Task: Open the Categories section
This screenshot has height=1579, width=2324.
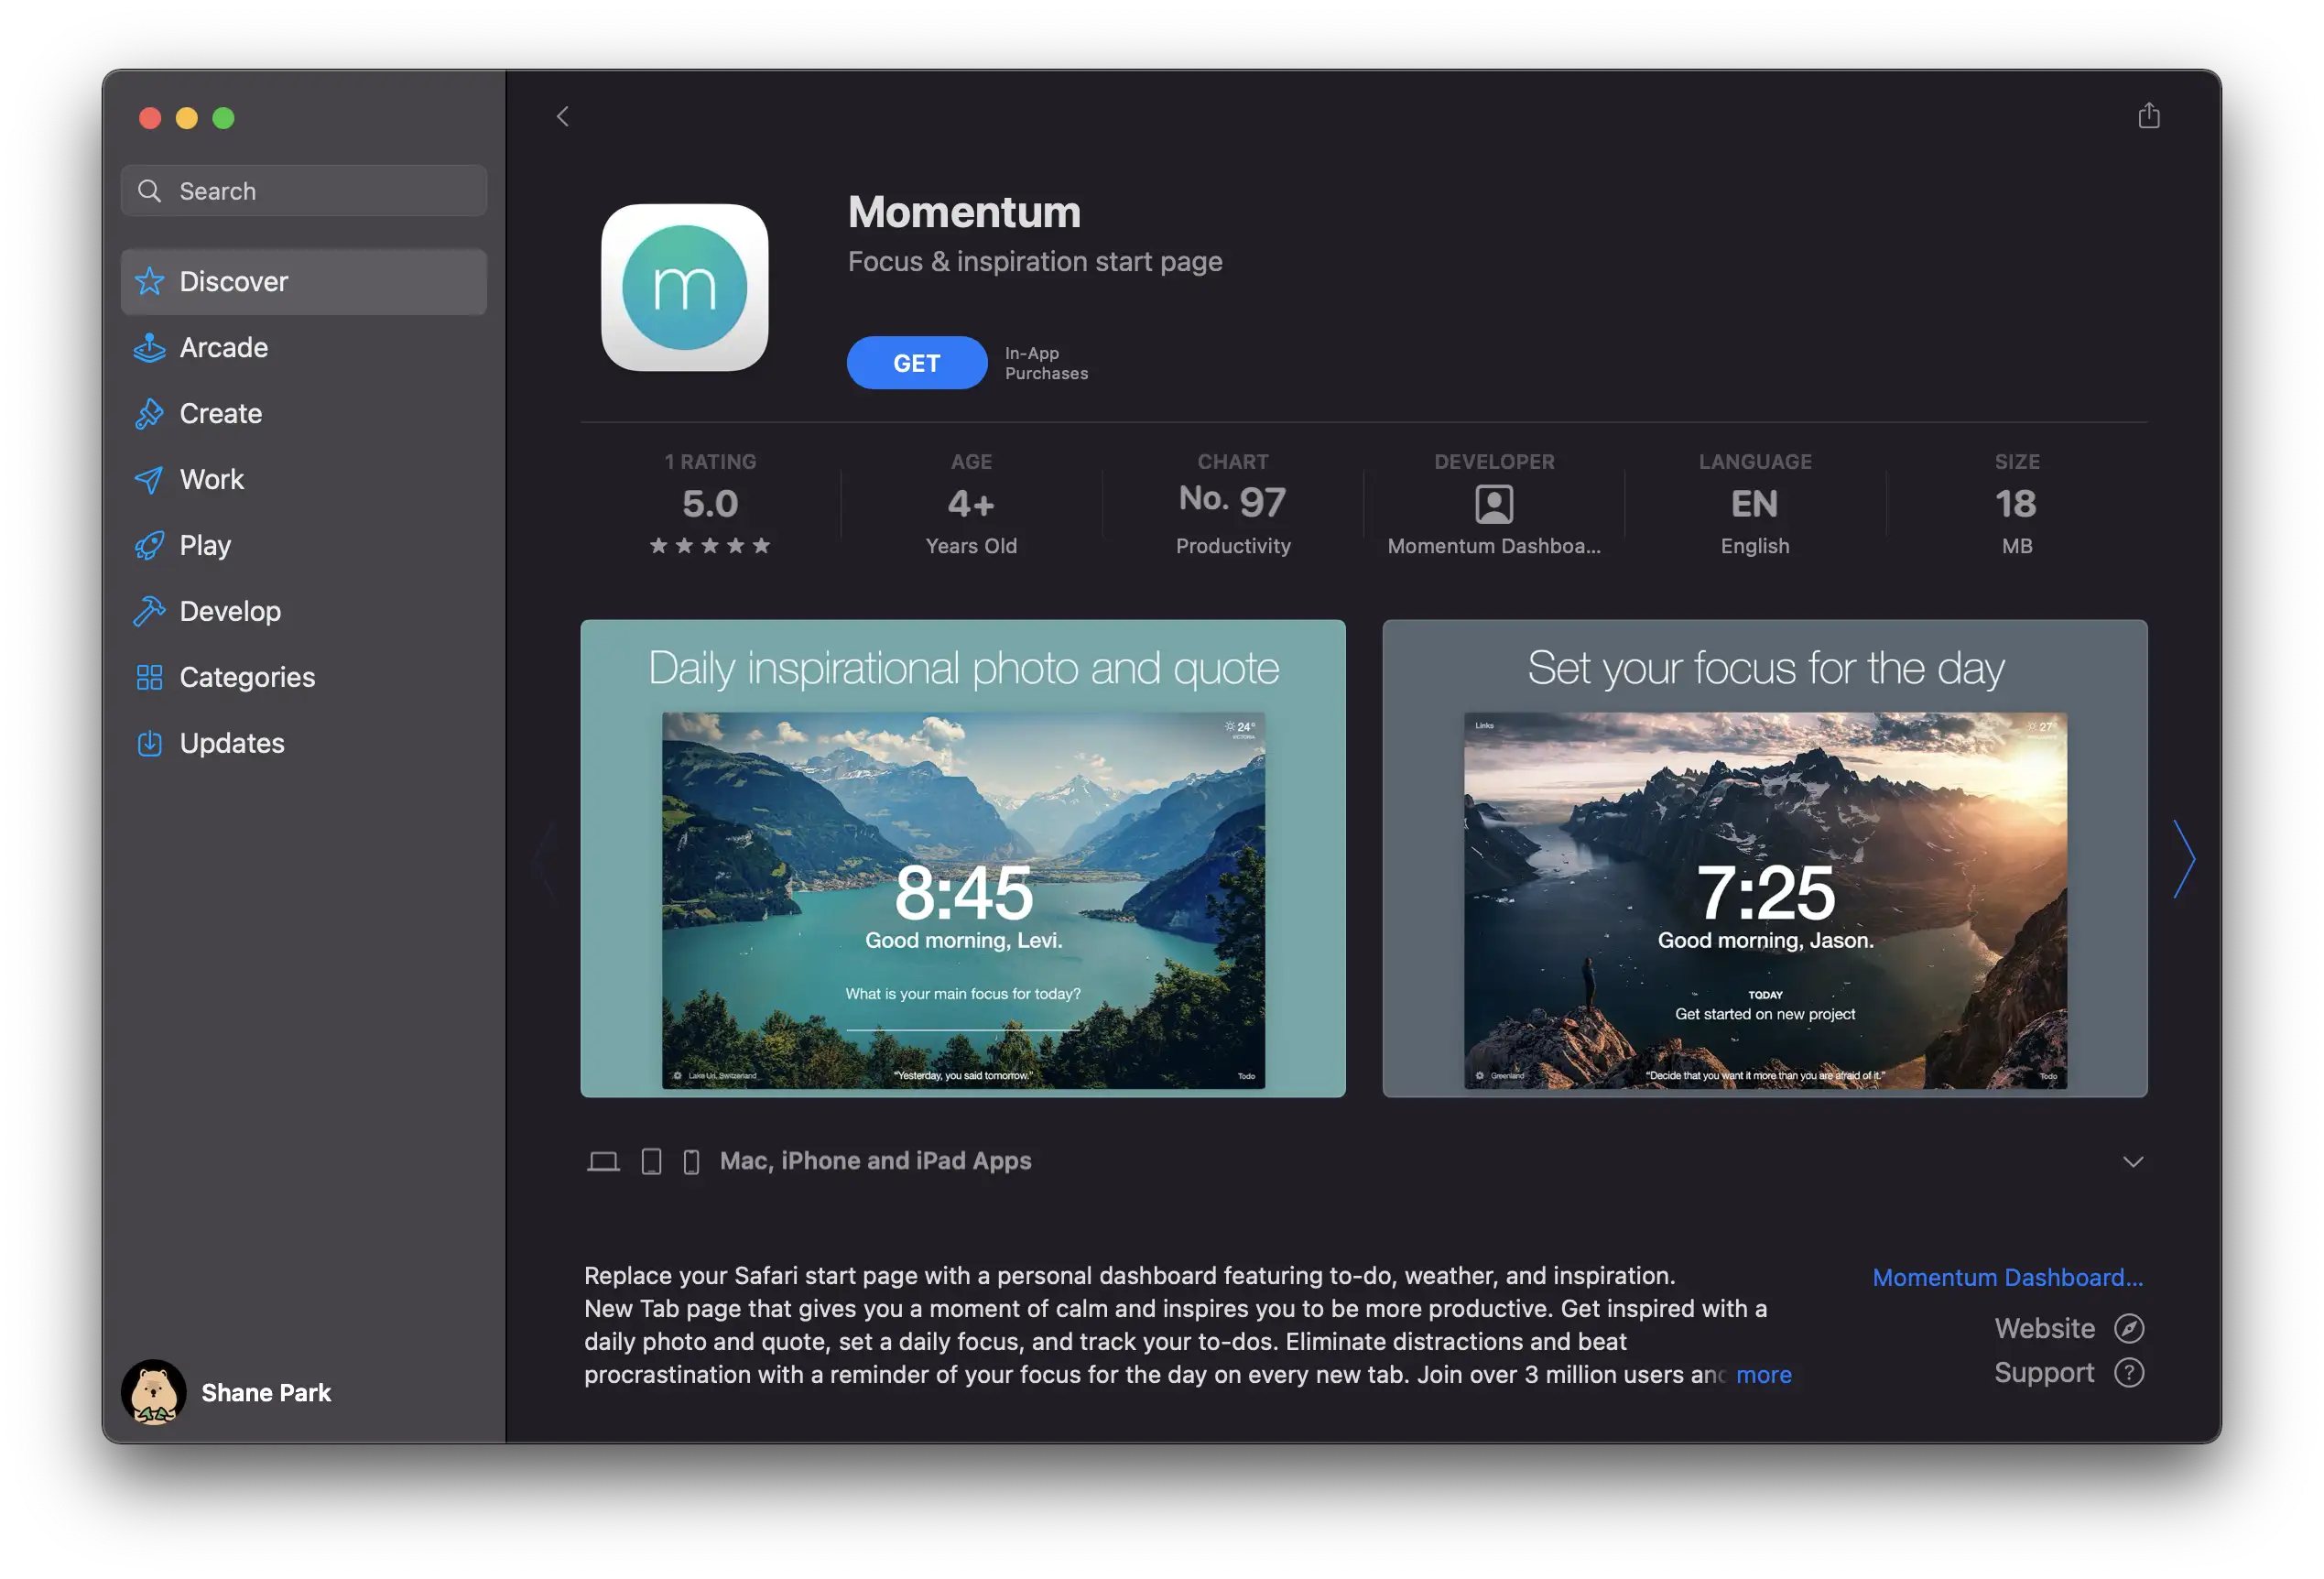Action: click(x=246, y=677)
